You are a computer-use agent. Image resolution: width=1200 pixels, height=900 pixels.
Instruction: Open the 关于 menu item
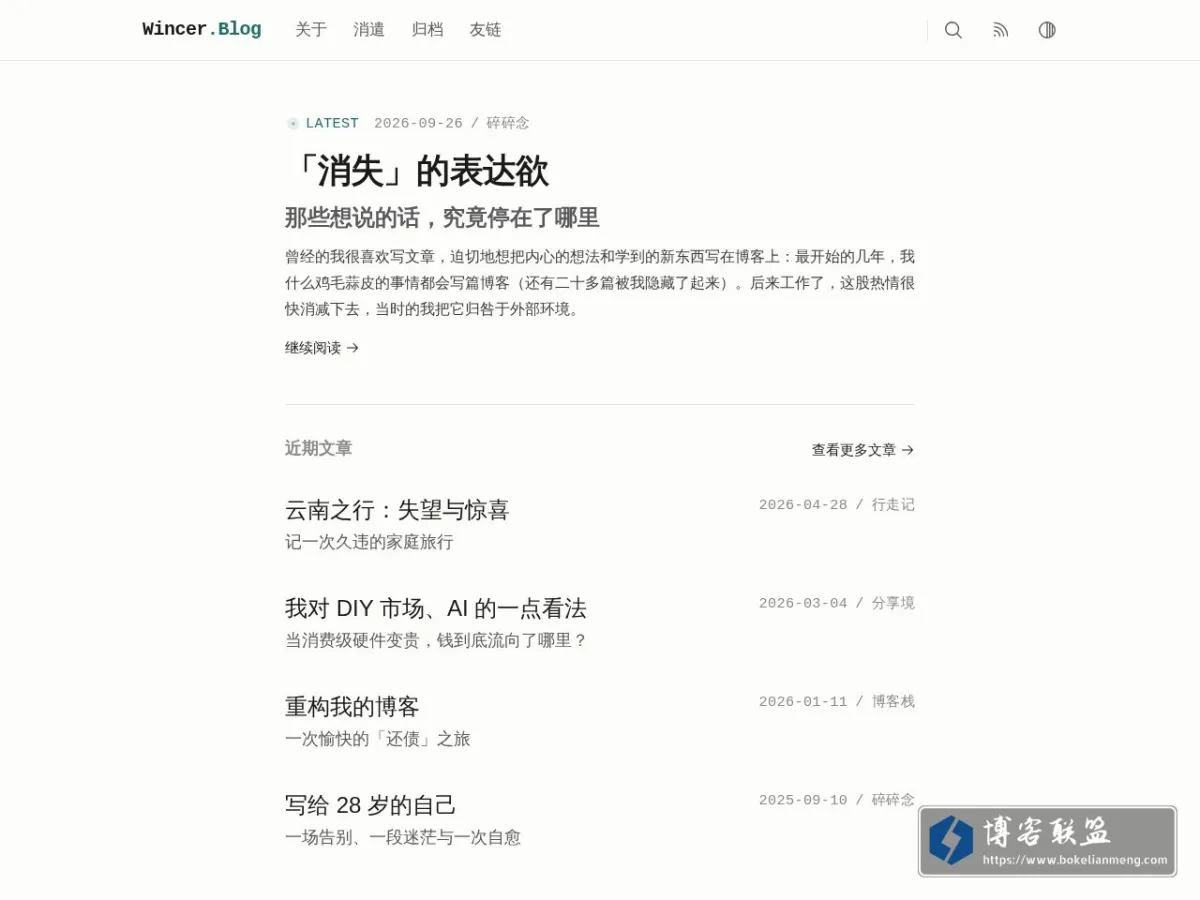tap(311, 30)
